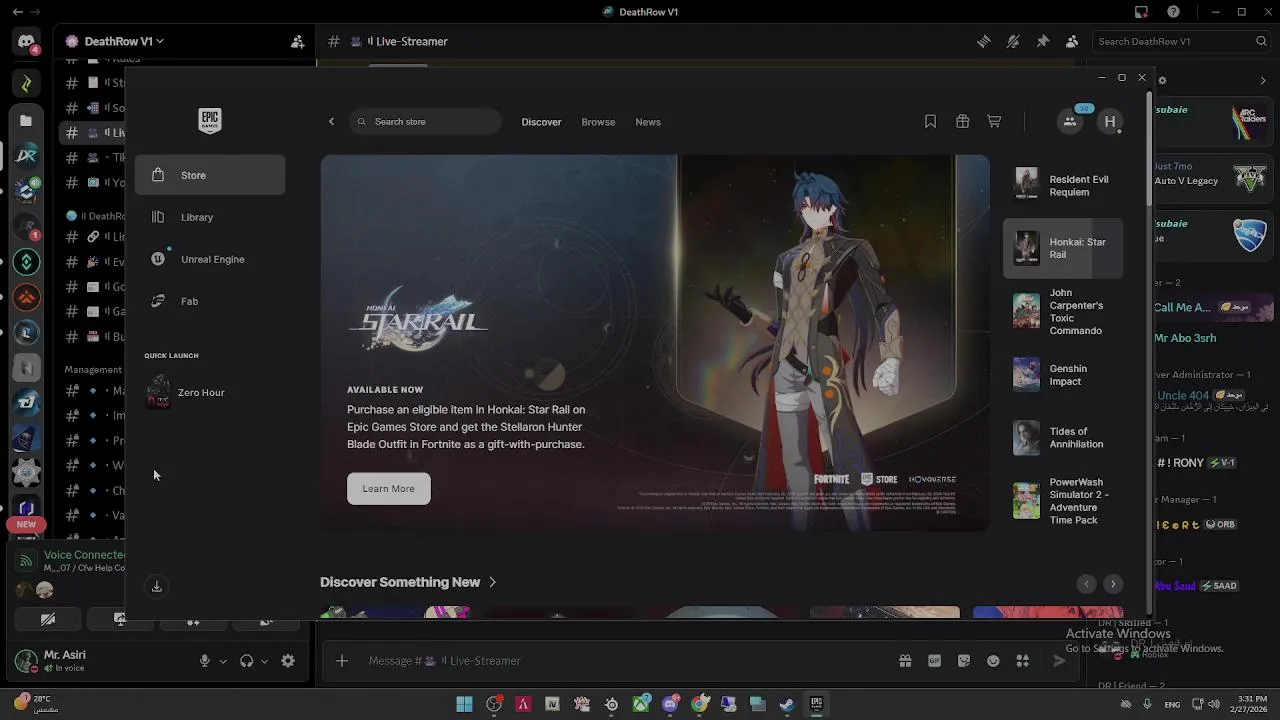Select PowerWash Simulator 2 Adventure Time Pack

[x=1063, y=501]
